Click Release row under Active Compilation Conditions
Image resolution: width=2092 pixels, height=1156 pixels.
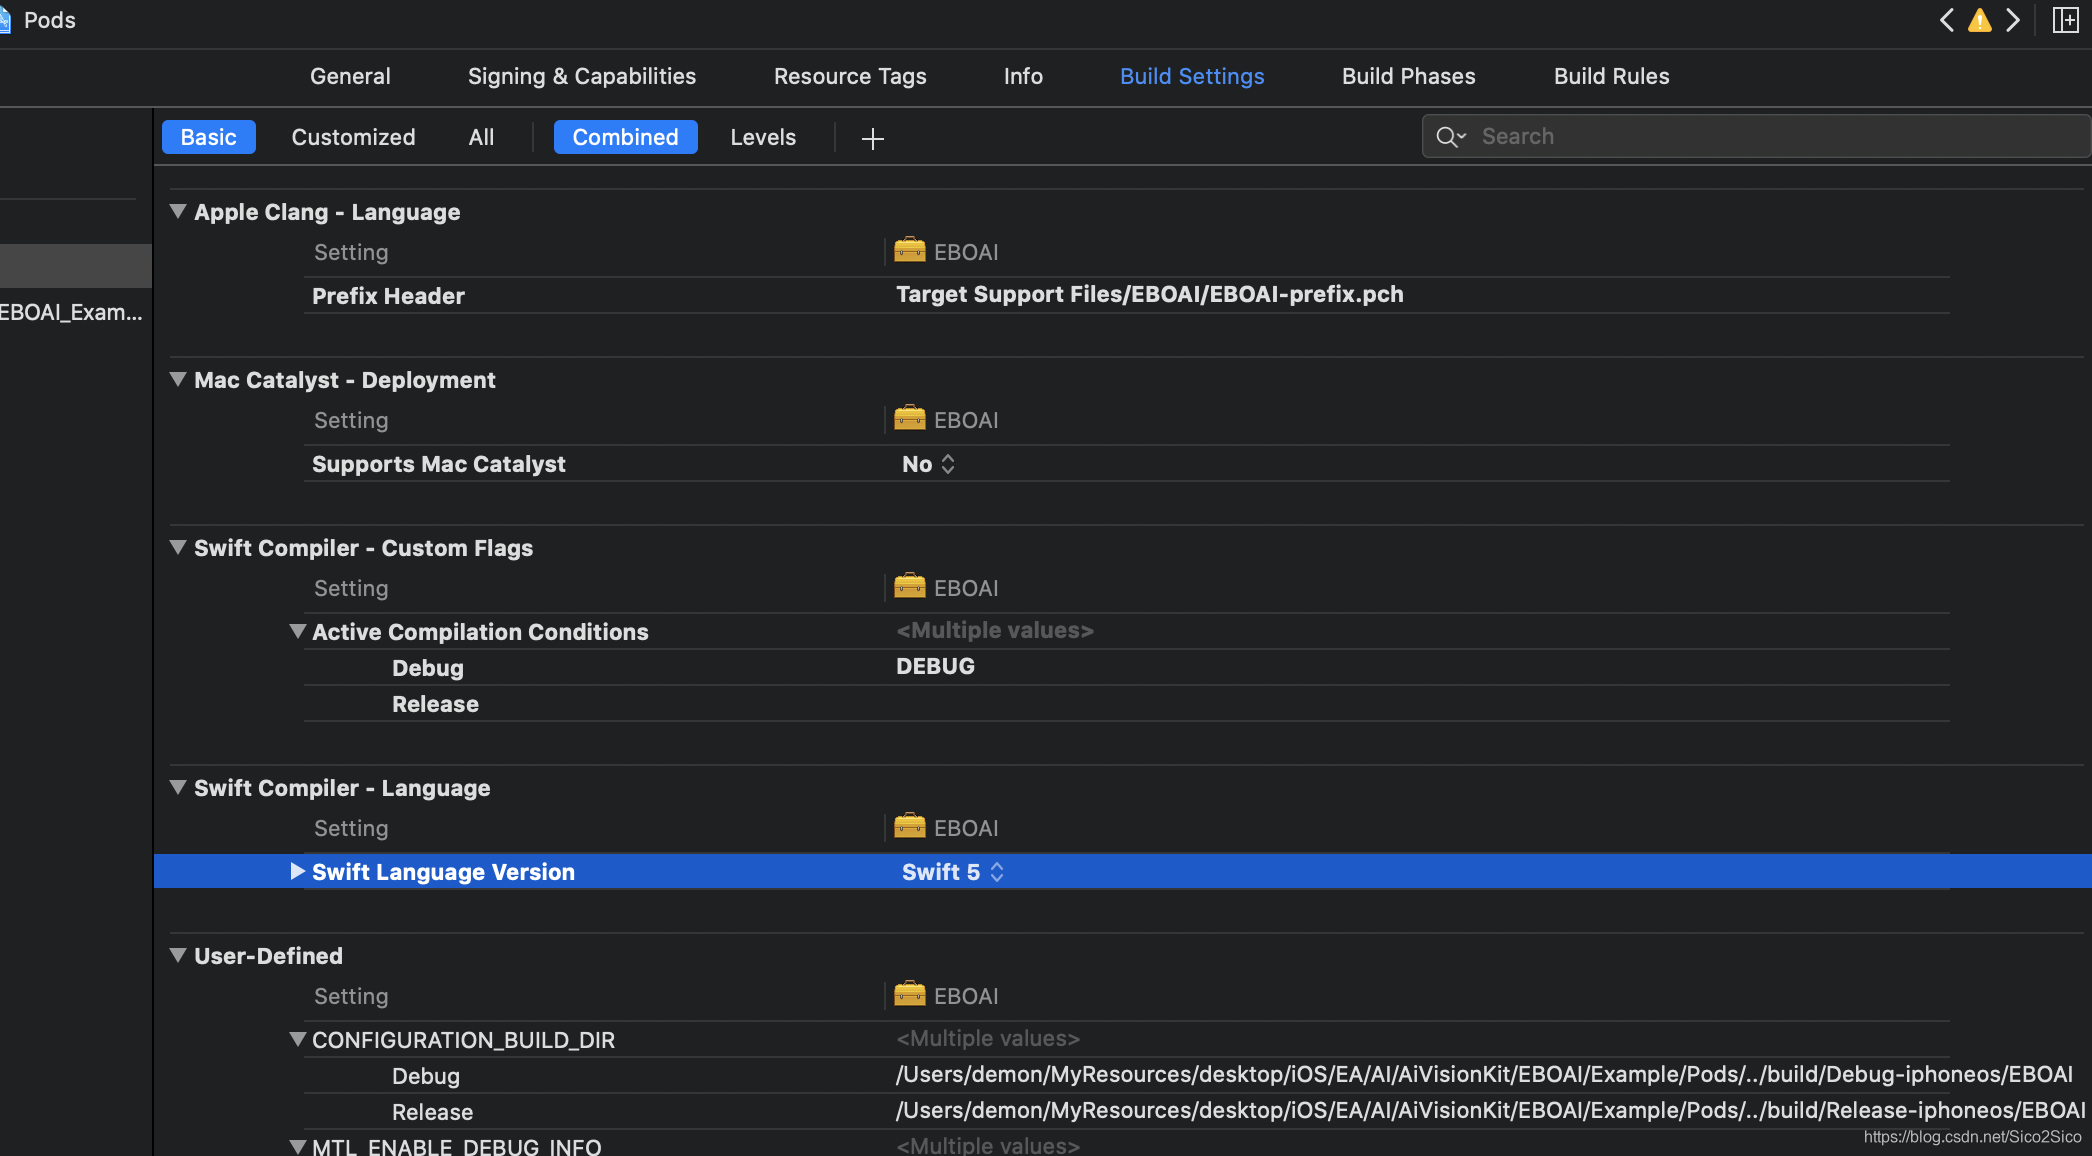(x=435, y=704)
